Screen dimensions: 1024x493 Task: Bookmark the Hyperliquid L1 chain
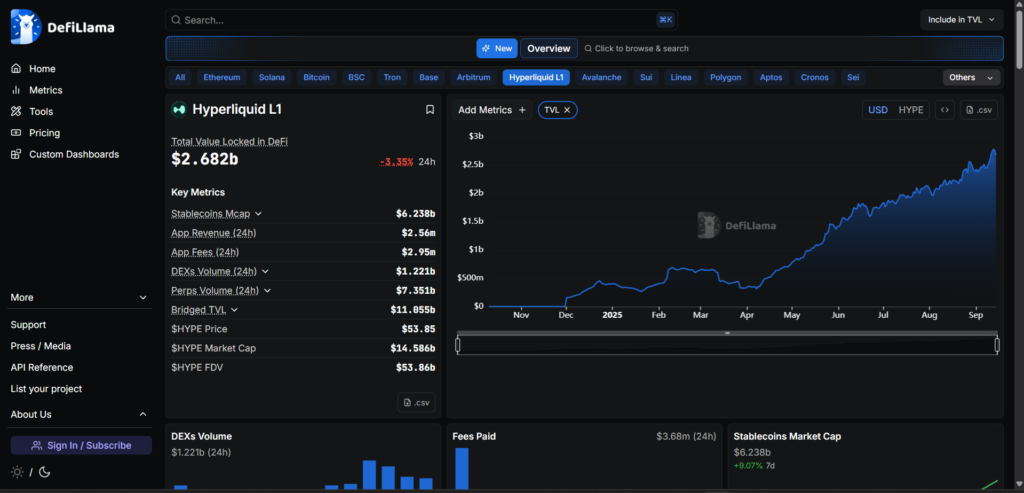[430, 110]
